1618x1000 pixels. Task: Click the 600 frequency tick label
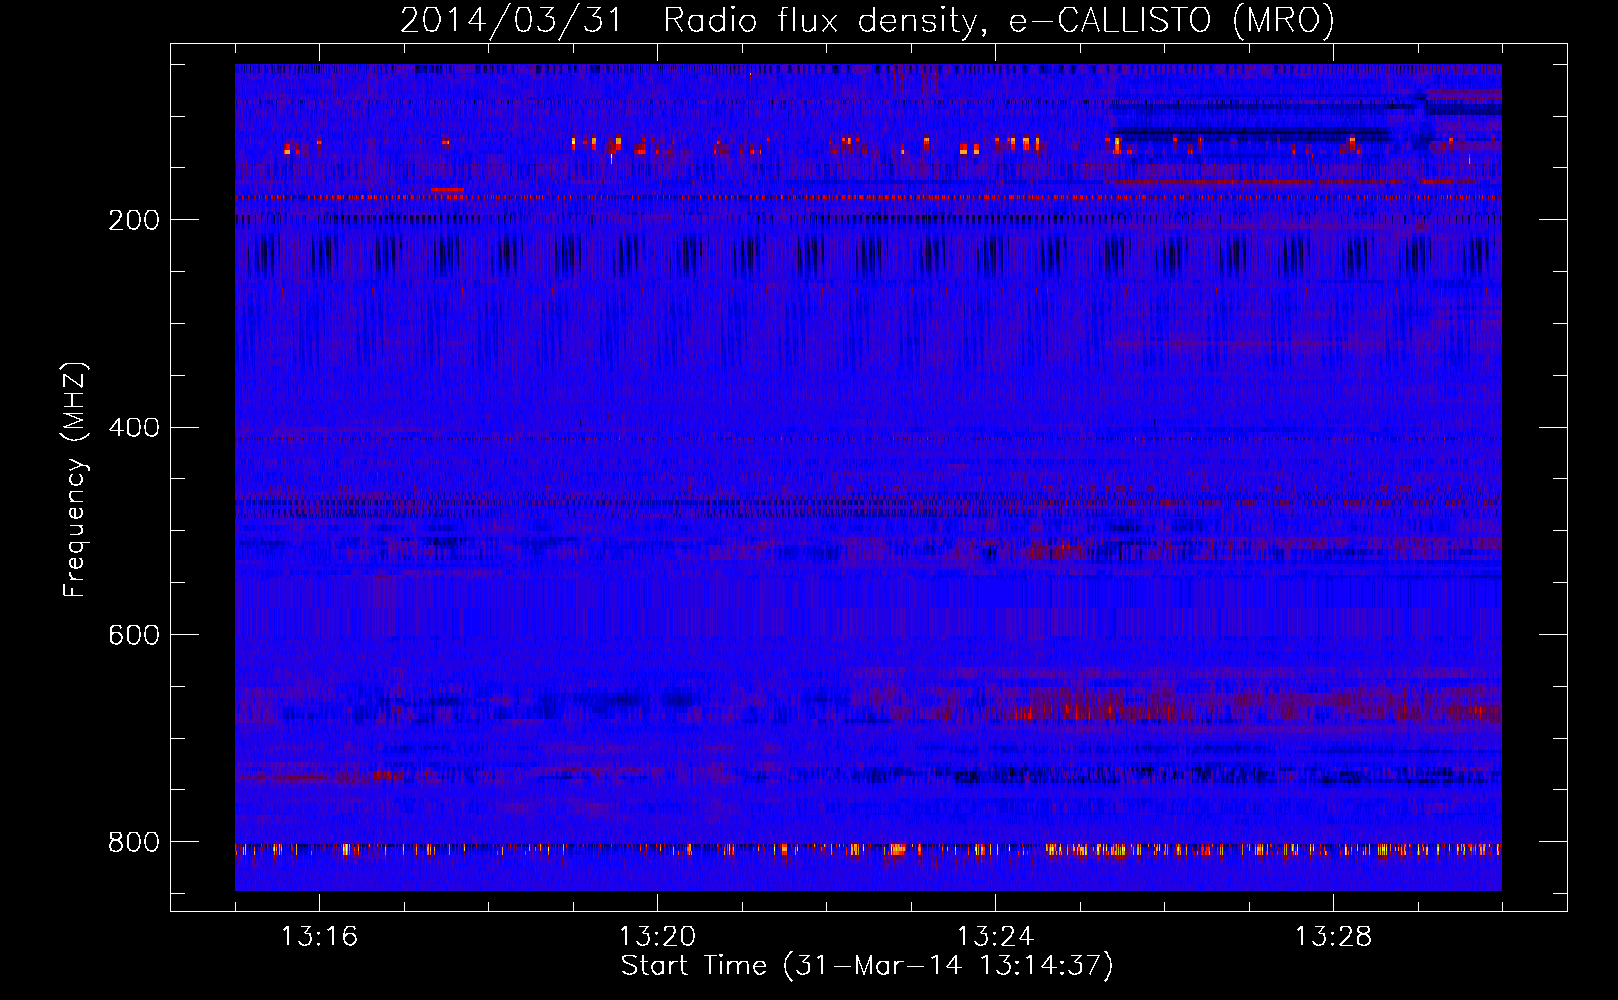134,636
